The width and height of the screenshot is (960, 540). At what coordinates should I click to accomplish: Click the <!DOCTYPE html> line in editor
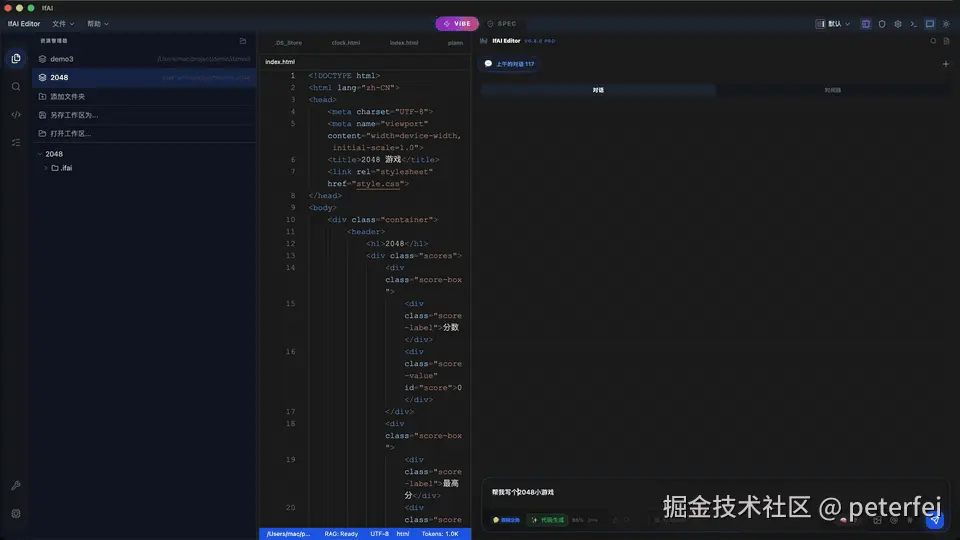click(344, 76)
